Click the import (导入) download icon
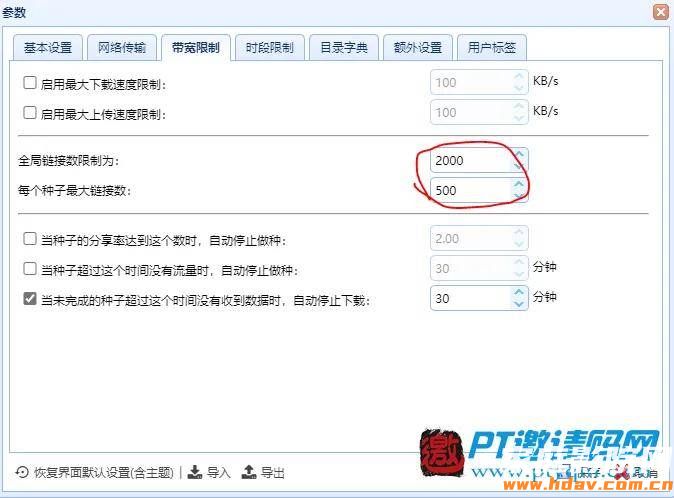The height and width of the screenshot is (498, 674). (195, 472)
